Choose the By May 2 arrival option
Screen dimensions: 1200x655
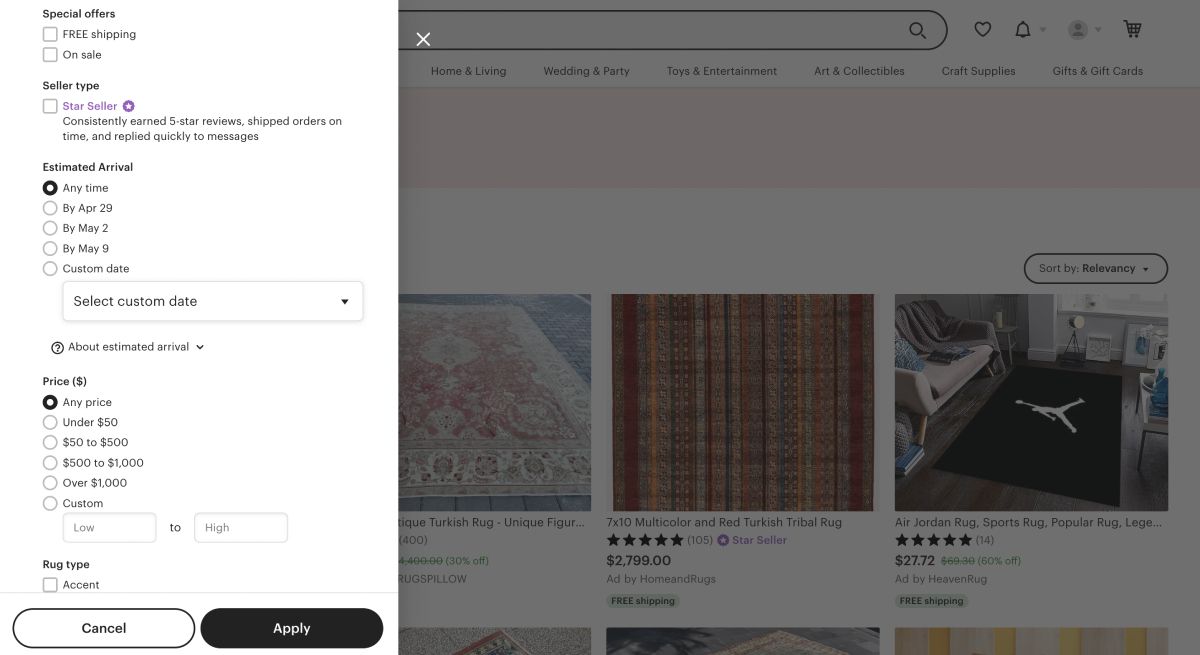pos(50,228)
